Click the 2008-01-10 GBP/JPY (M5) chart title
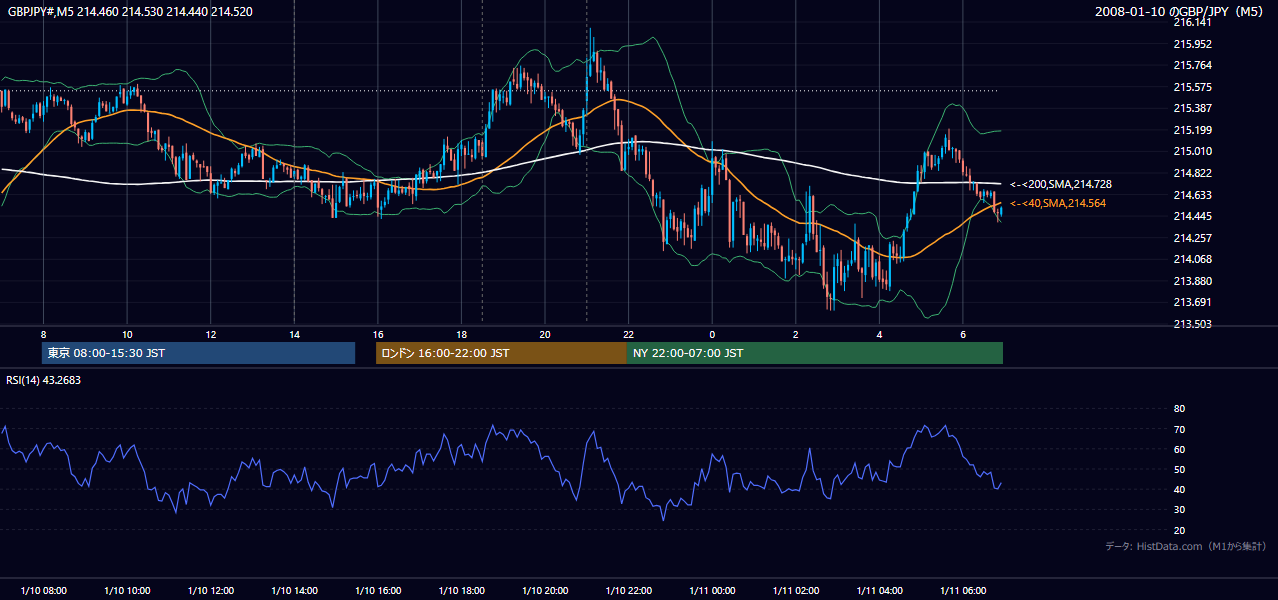 [x=1181, y=11]
